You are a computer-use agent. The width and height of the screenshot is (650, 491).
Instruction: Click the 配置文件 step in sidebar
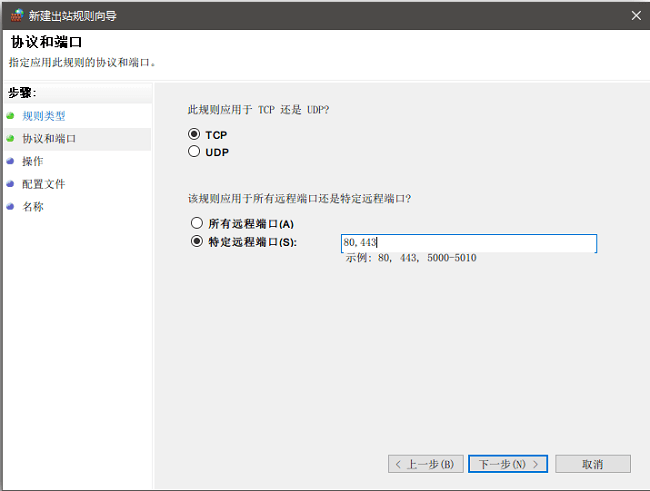pos(44,184)
